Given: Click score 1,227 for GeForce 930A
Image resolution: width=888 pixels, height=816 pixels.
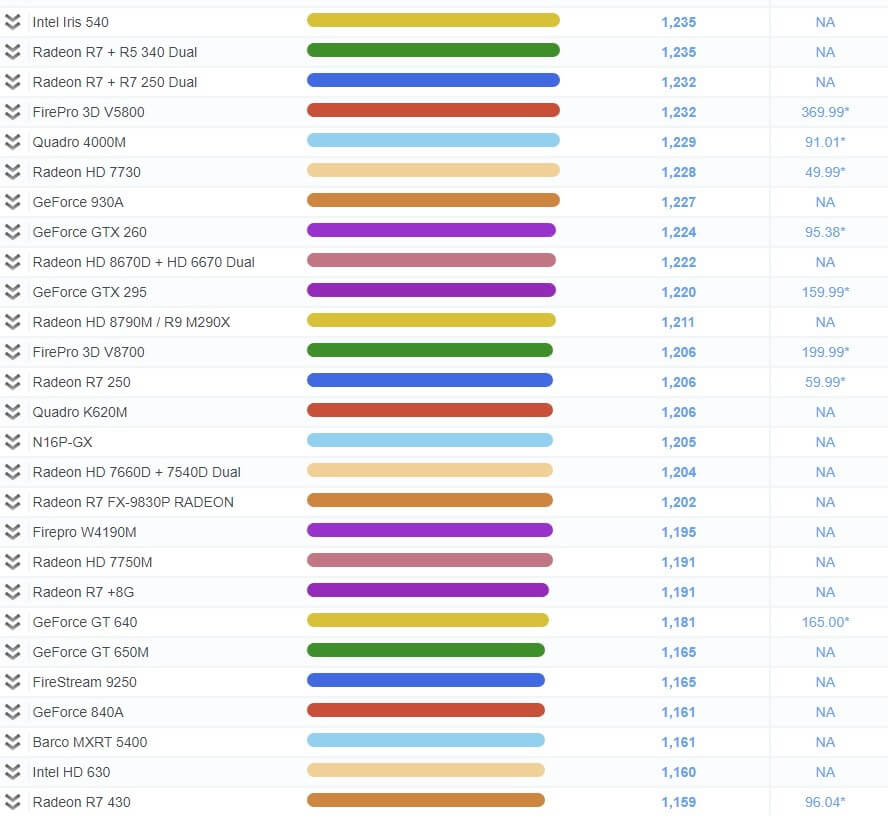Looking at the screenshot, I should coord(678,202).
